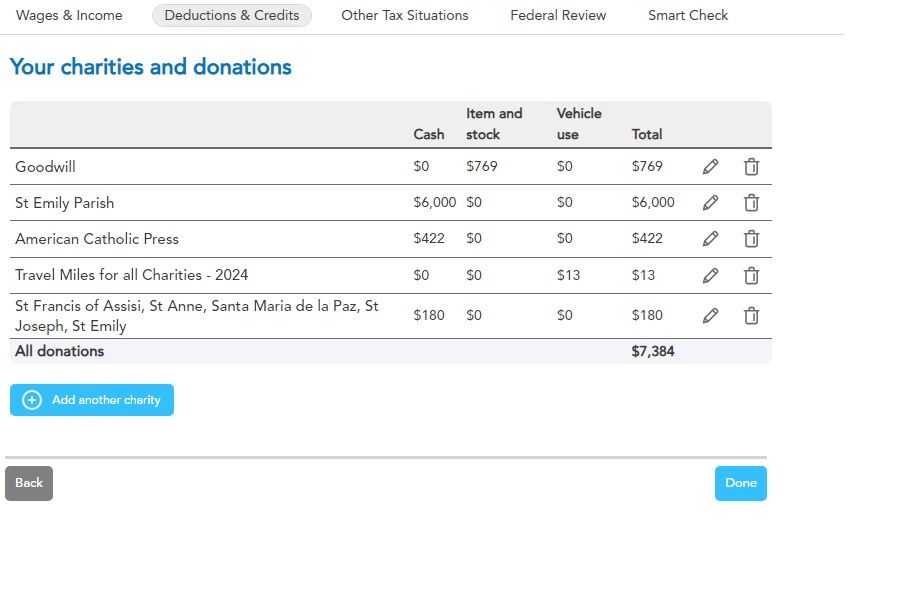
Task: Open the Smart Check tab
Action: pyautogui.click(x=687, y=15)
